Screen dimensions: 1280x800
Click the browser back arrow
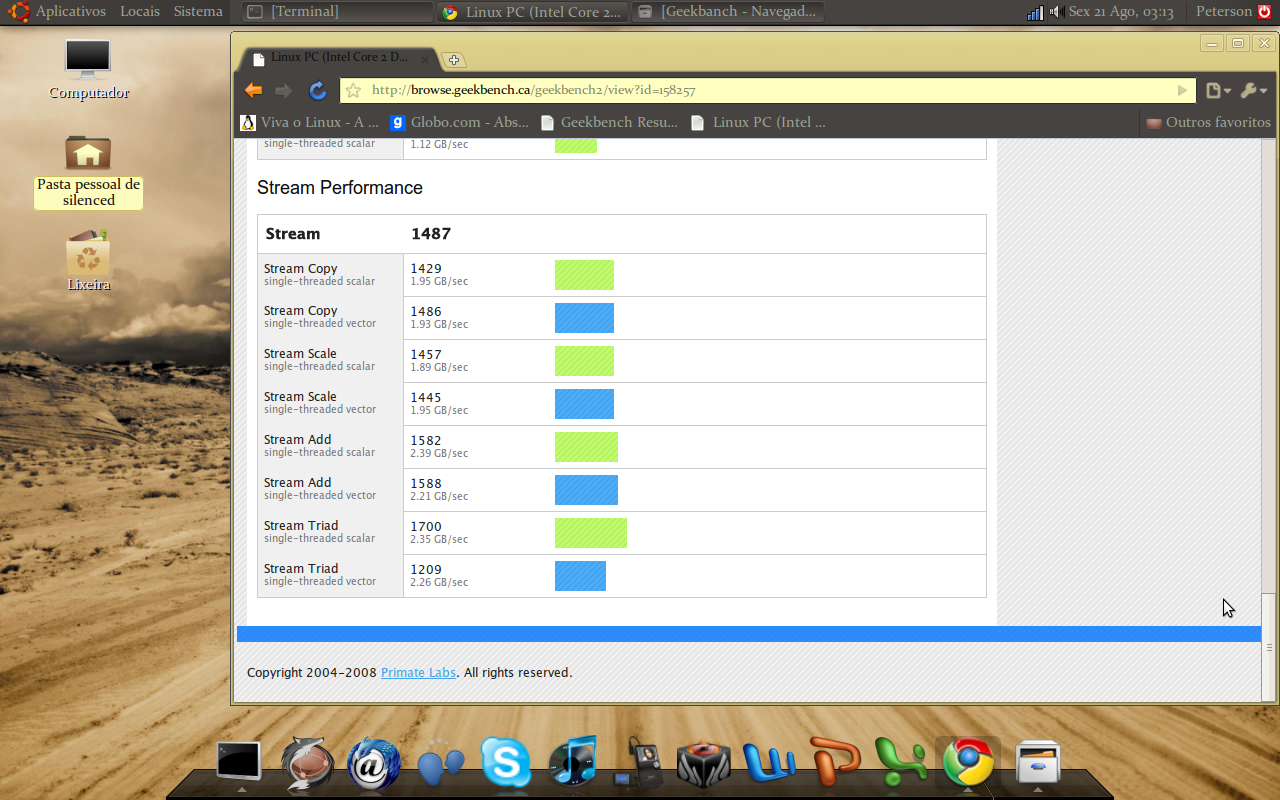click(x=254, y=90)
